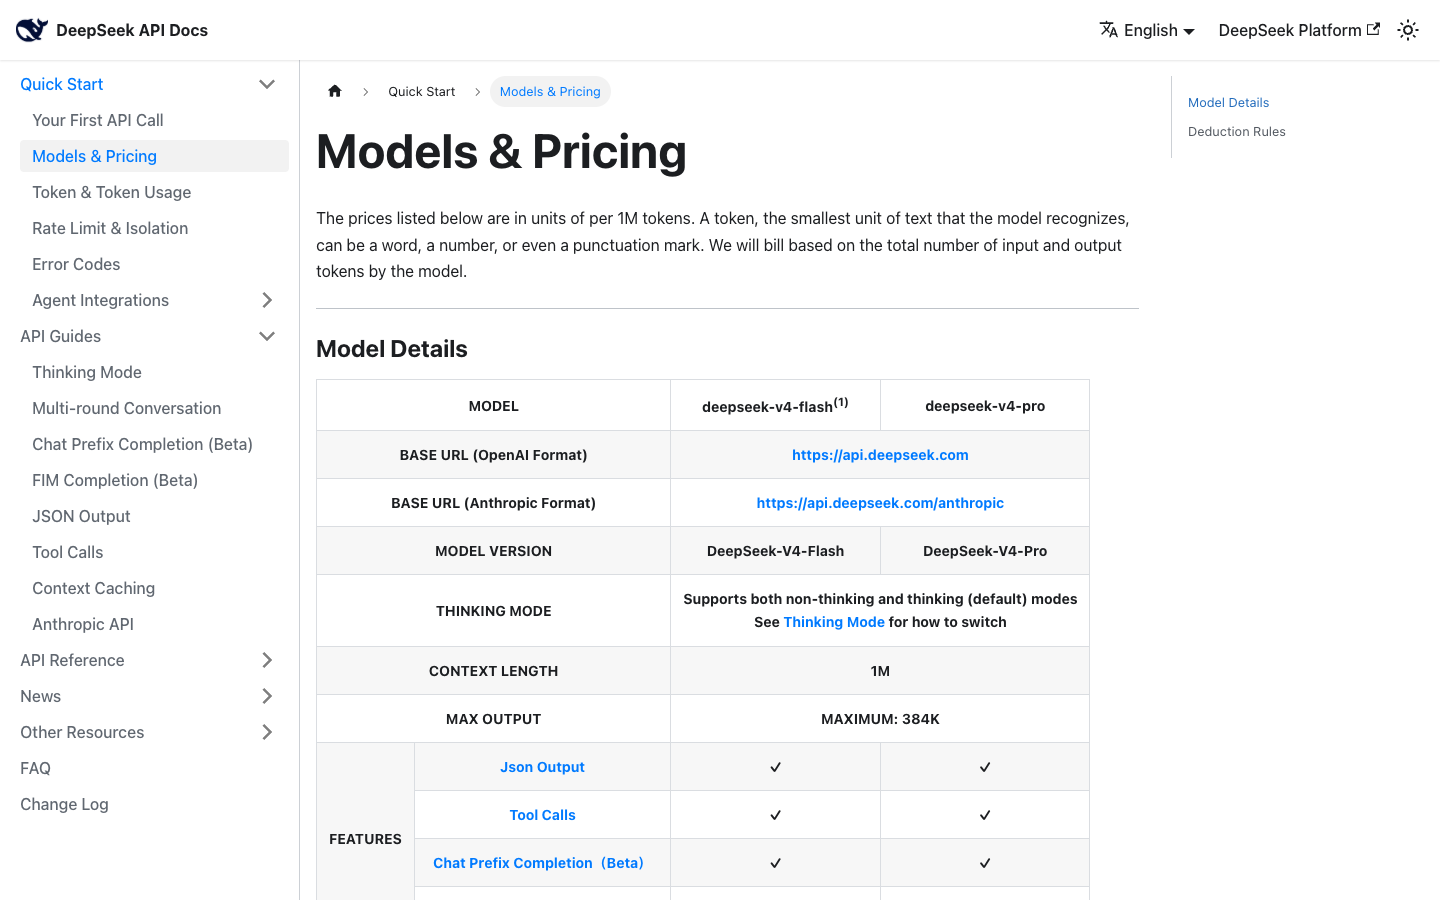Open Your First API Call page
This screenshot has width=1440, height=900.
tap(98, 120)
